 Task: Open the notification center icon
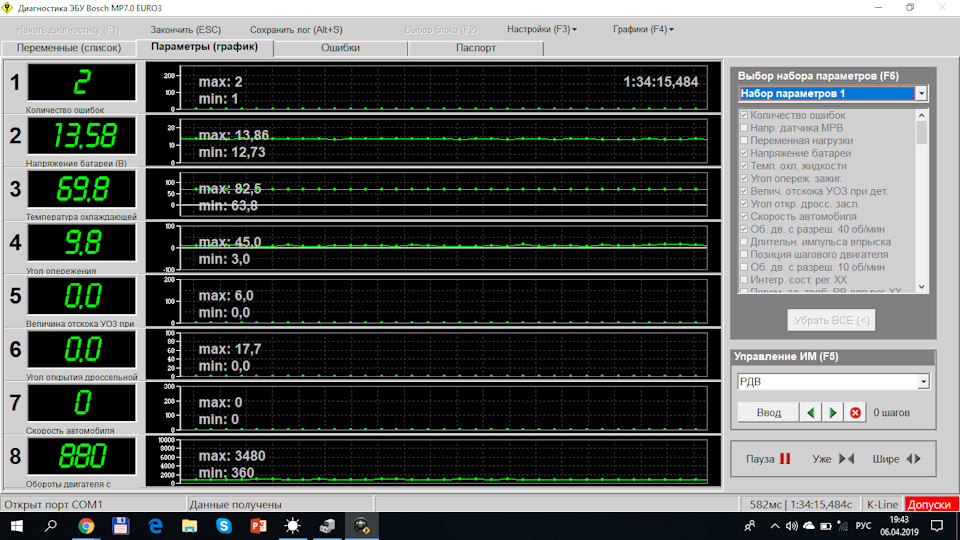coord(937,526)
